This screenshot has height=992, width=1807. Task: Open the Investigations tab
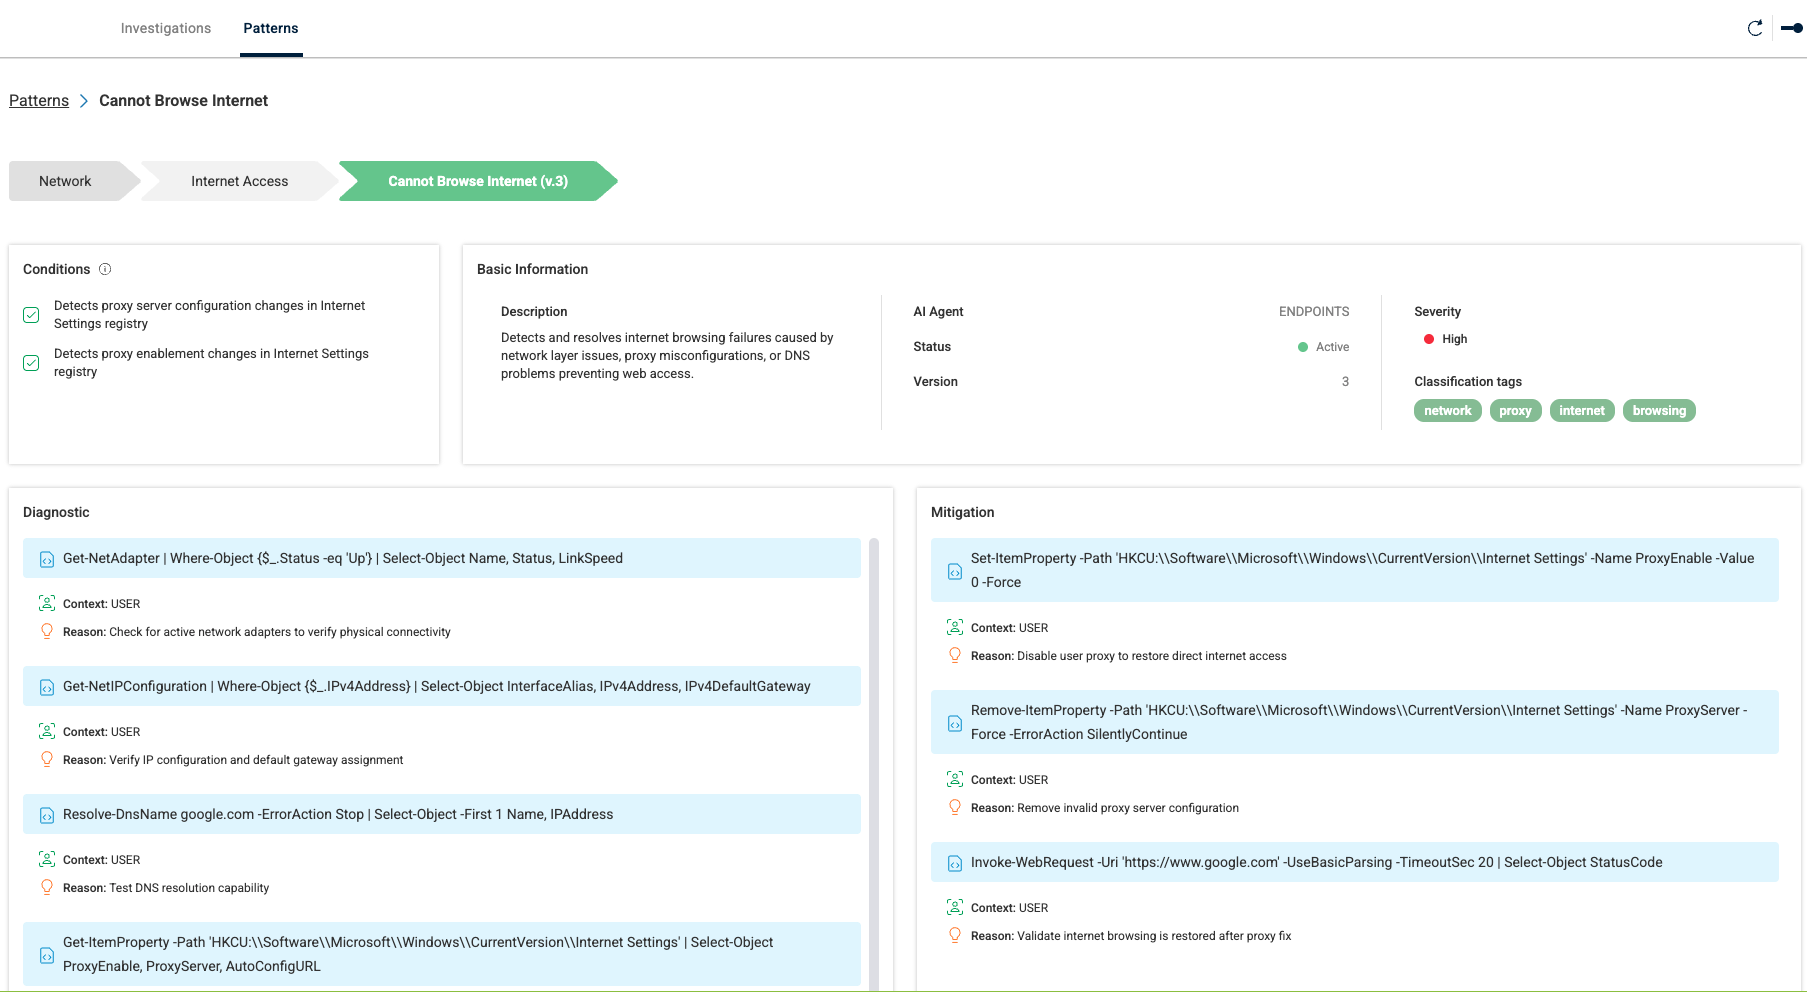(x=166, y=28)
